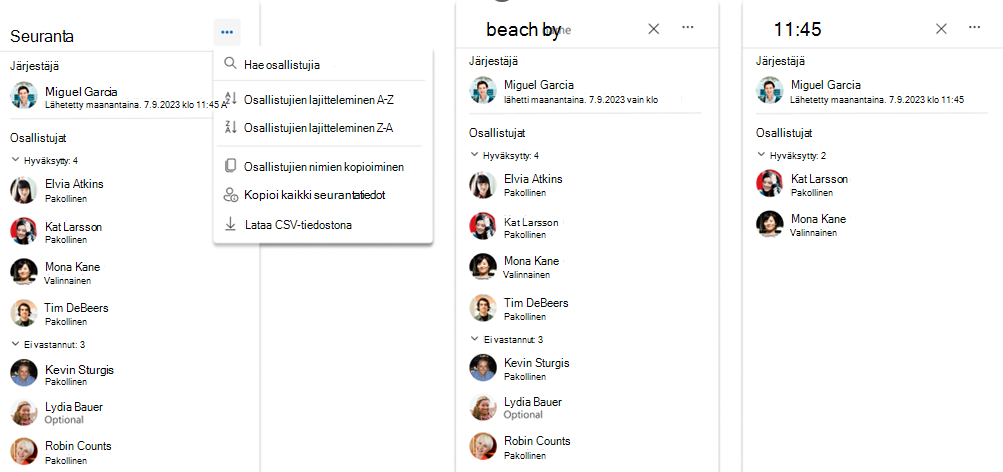
Task: Close the beach by panel
Action: click(x=653, y=29)
